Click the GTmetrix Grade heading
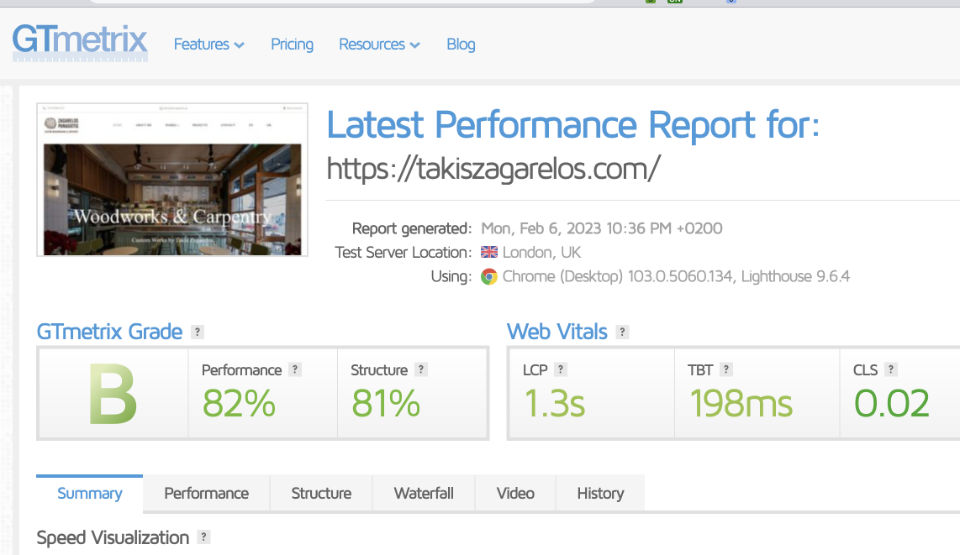This screenshot has width=960, height=555. pos(110,331)
